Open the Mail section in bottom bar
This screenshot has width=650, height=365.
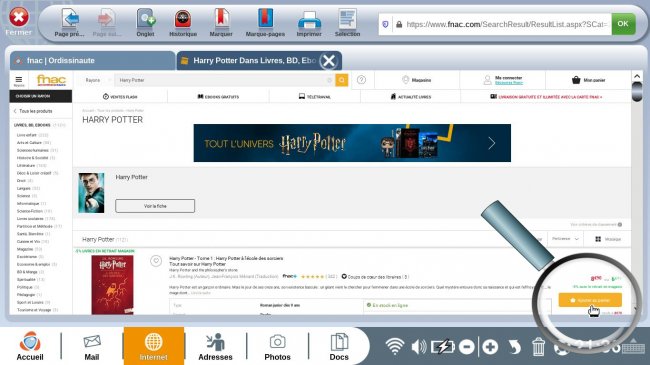pyautogui.click(x=92, y=346)
